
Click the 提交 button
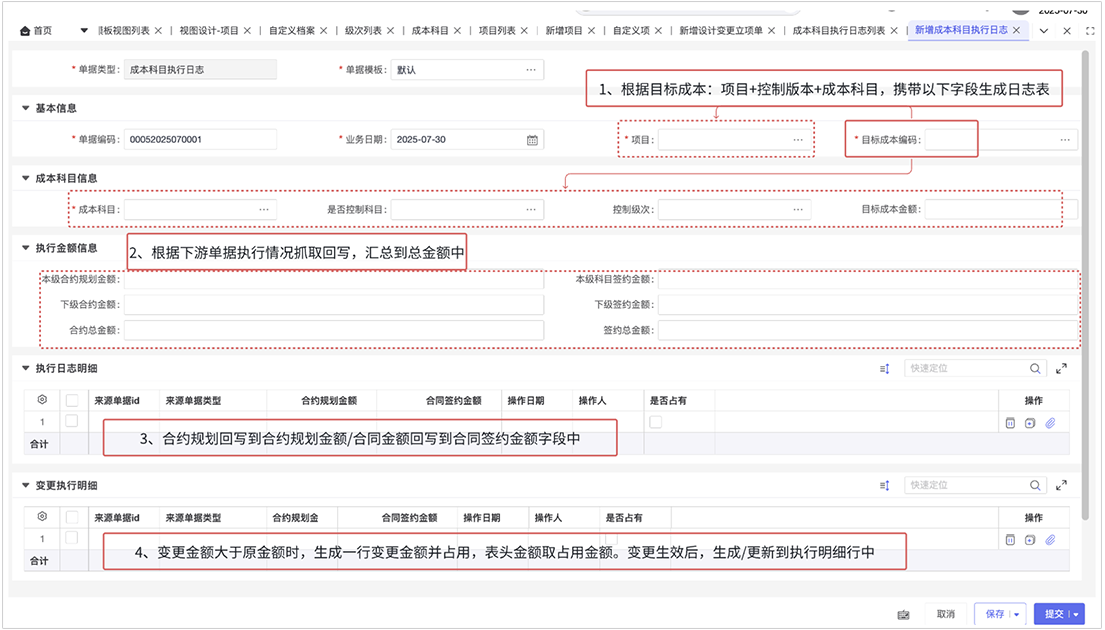[x=1054, y=614]
